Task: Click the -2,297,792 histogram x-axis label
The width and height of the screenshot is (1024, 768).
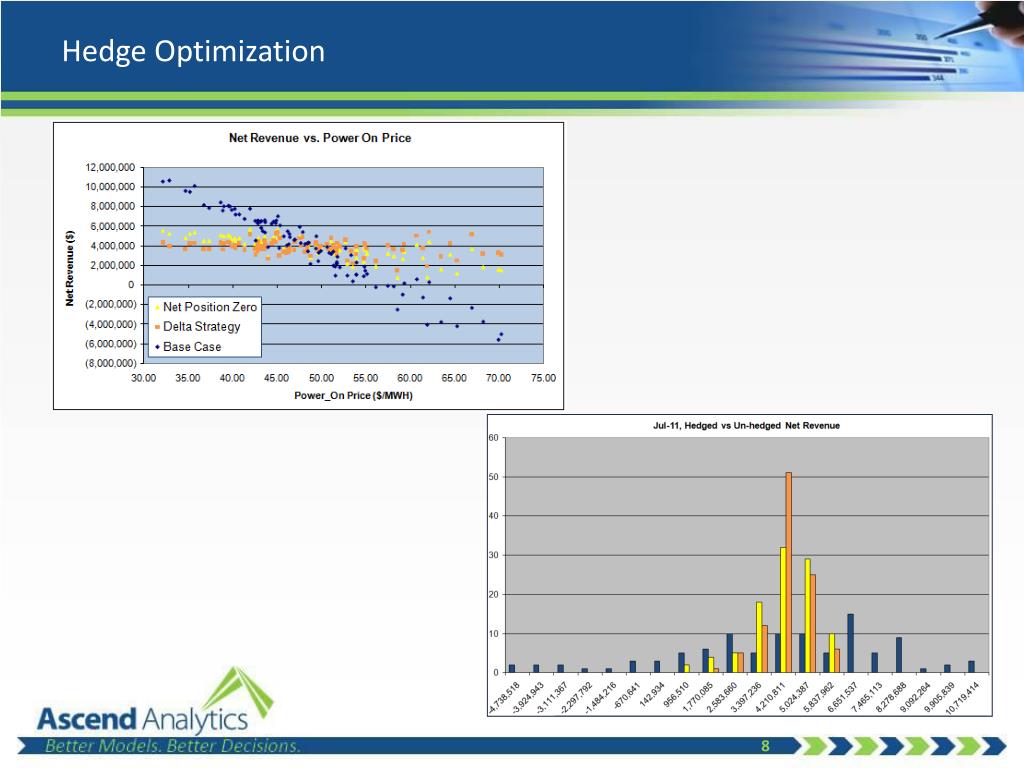Action: pos(577,697)
